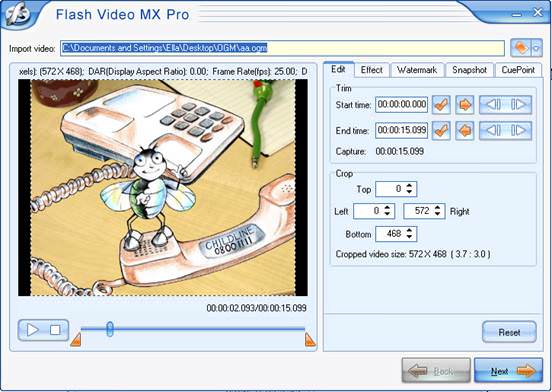Screen dimensions: 552x392
Task: Click the playback position slider thumb
Action: 110,329
